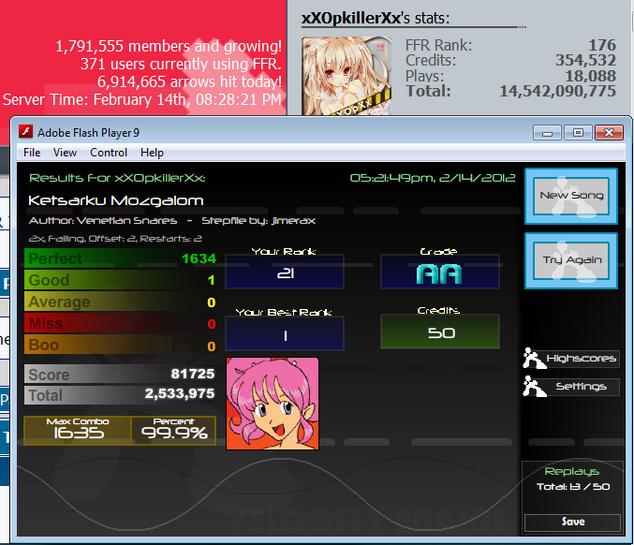
Task: Click the Credits 50 box
Action: click(x=440, y=332)
